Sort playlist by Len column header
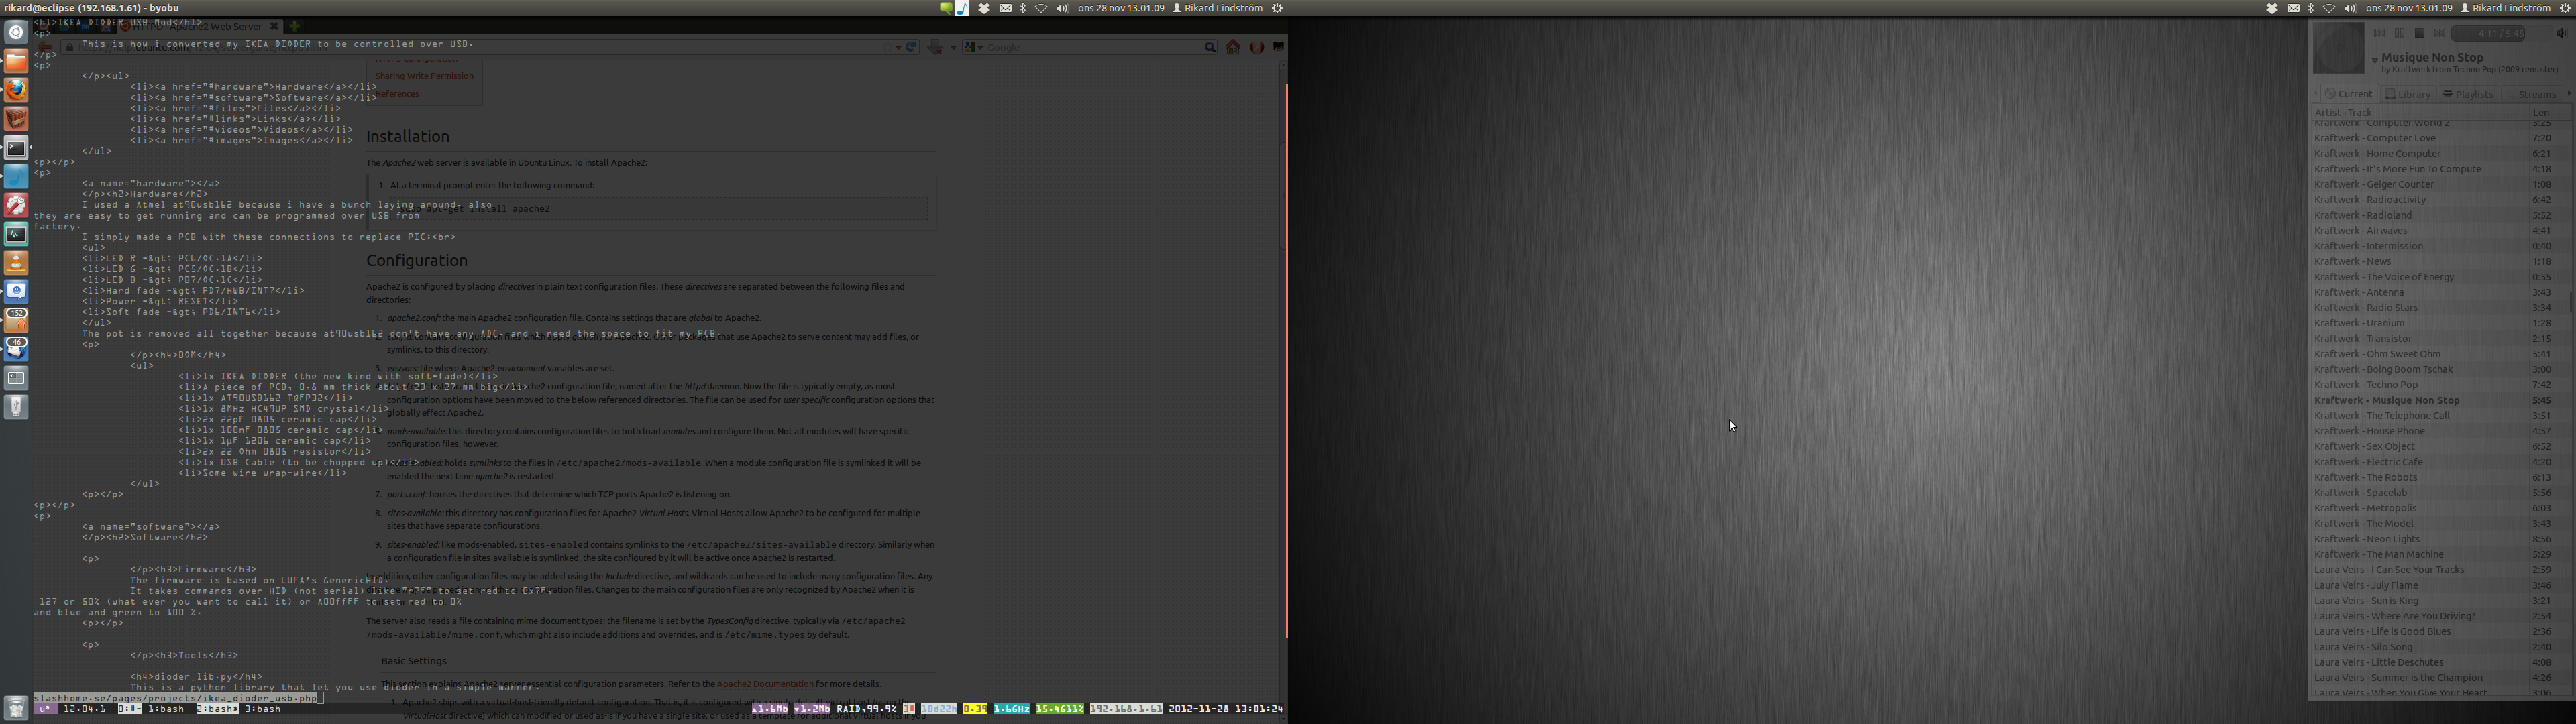This screenshot has height=724, width=2576. click(x=2550, y=112)
